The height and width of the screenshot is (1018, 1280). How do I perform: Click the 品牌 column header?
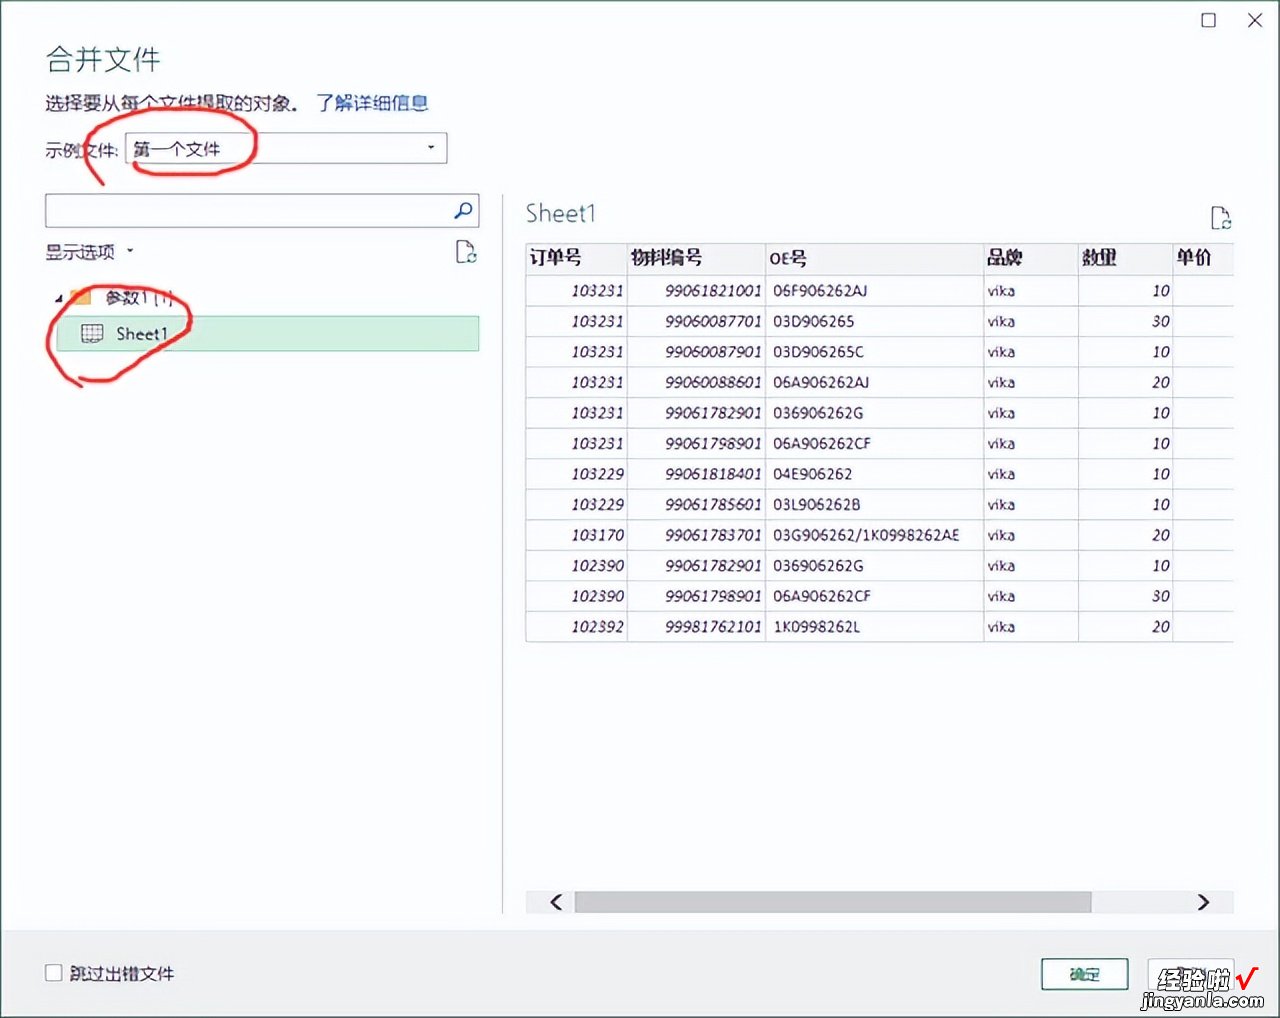1031,258
